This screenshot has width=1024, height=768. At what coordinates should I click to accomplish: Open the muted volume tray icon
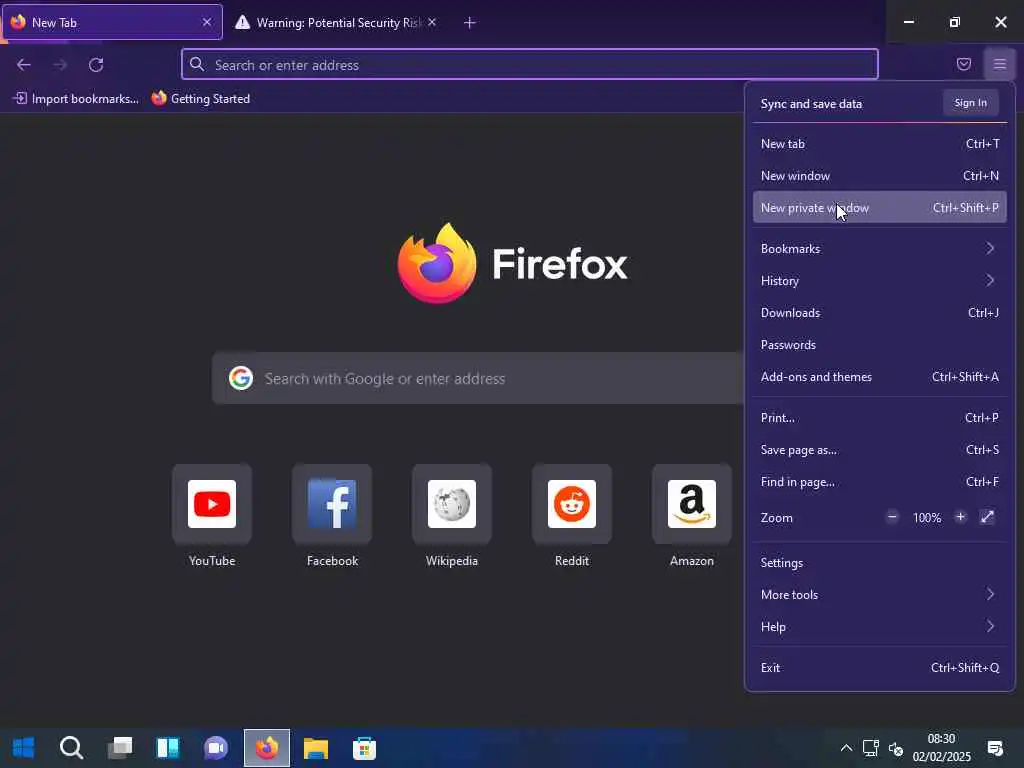[896, 748]
